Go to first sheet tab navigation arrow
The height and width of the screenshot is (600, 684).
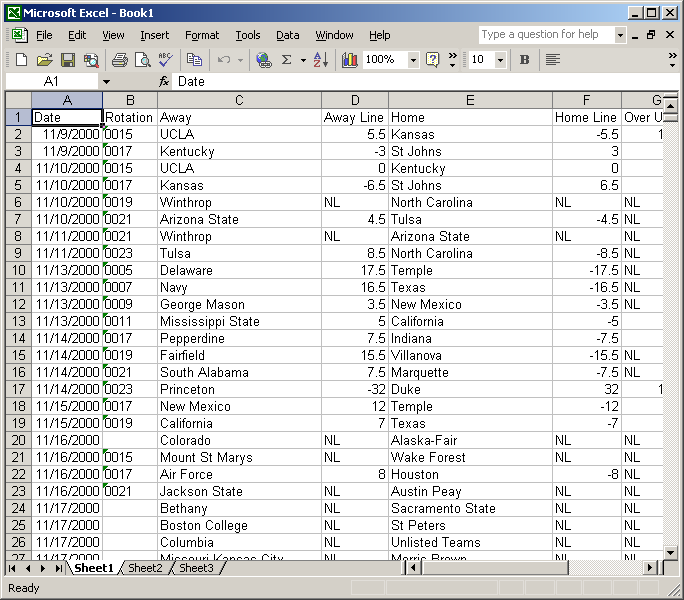coord(12,568)
